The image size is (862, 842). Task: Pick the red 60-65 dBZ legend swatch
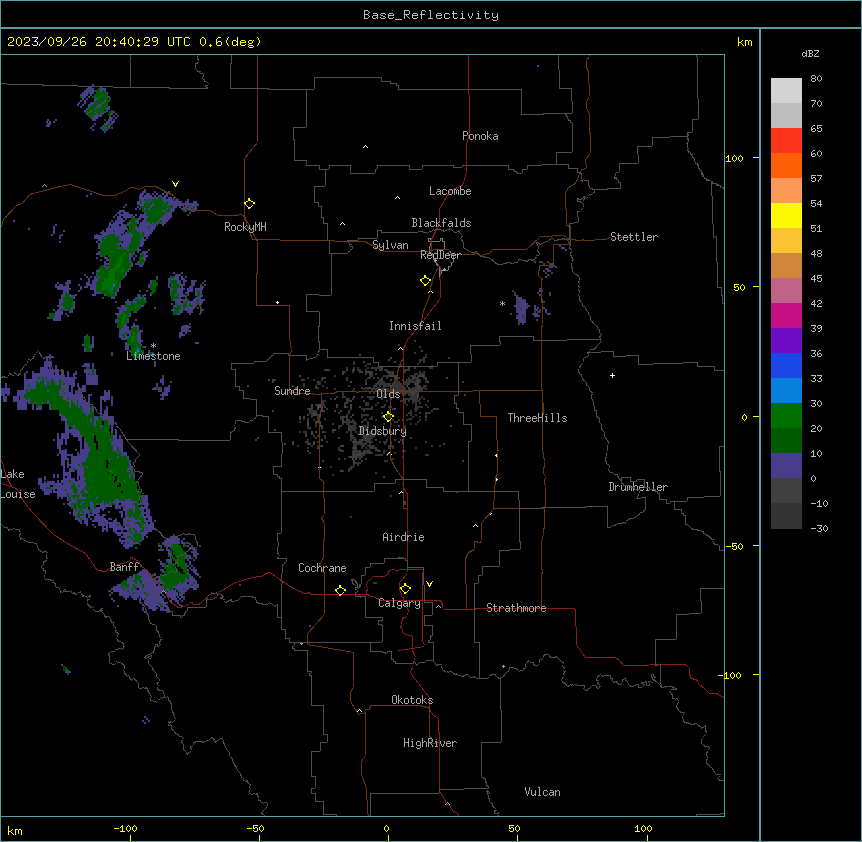tap(786, 141)
